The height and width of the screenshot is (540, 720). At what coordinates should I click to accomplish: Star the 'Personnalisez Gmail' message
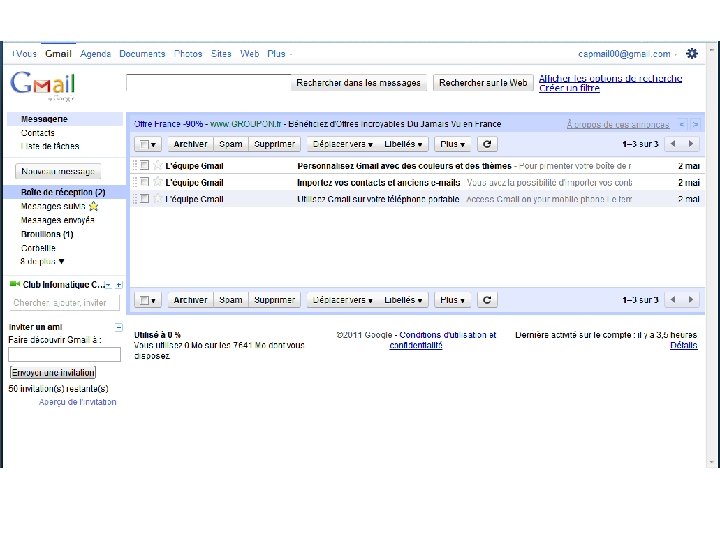pos(158,165)
